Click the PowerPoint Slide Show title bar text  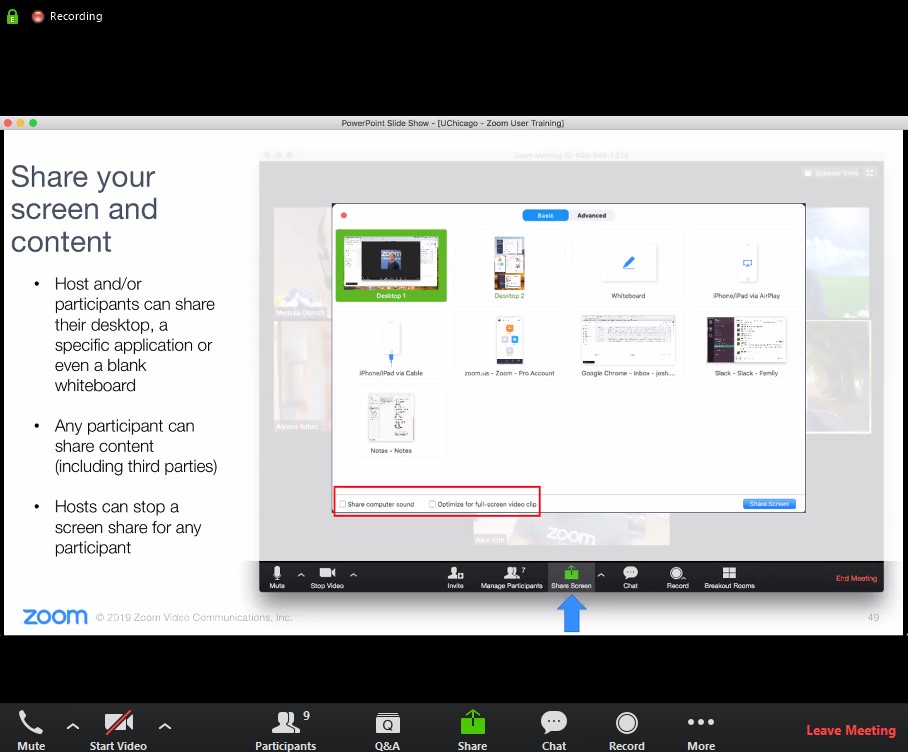[452, 123]
